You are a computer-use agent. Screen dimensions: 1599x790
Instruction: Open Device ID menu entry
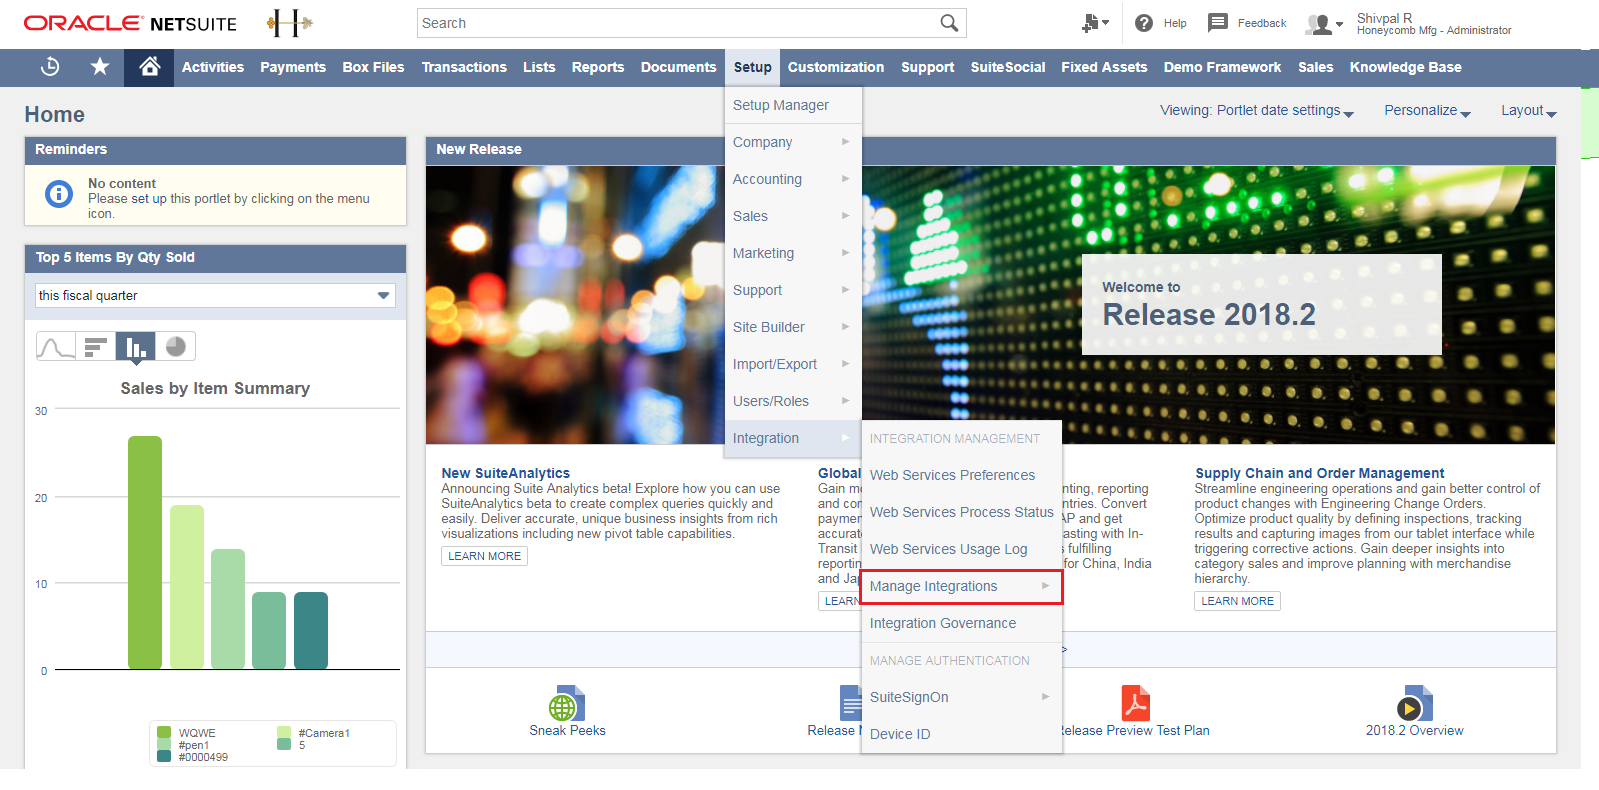[900, 734]
